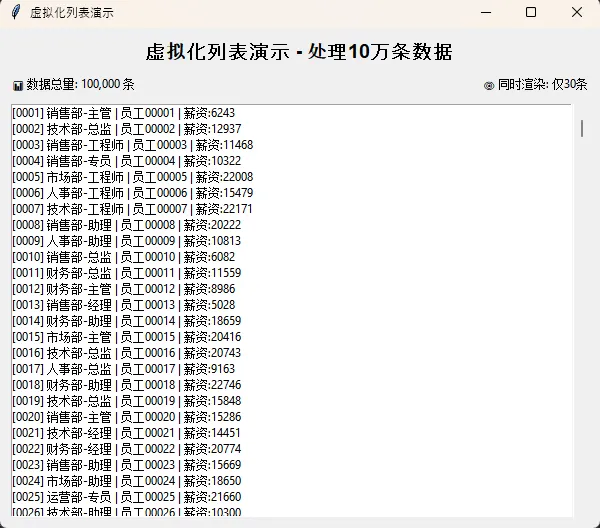Click the heading 虚拟化列表演示 - 处理10万条数据
Screen dimensions: 600x528
pyautogui.click(x=299, y=52)
